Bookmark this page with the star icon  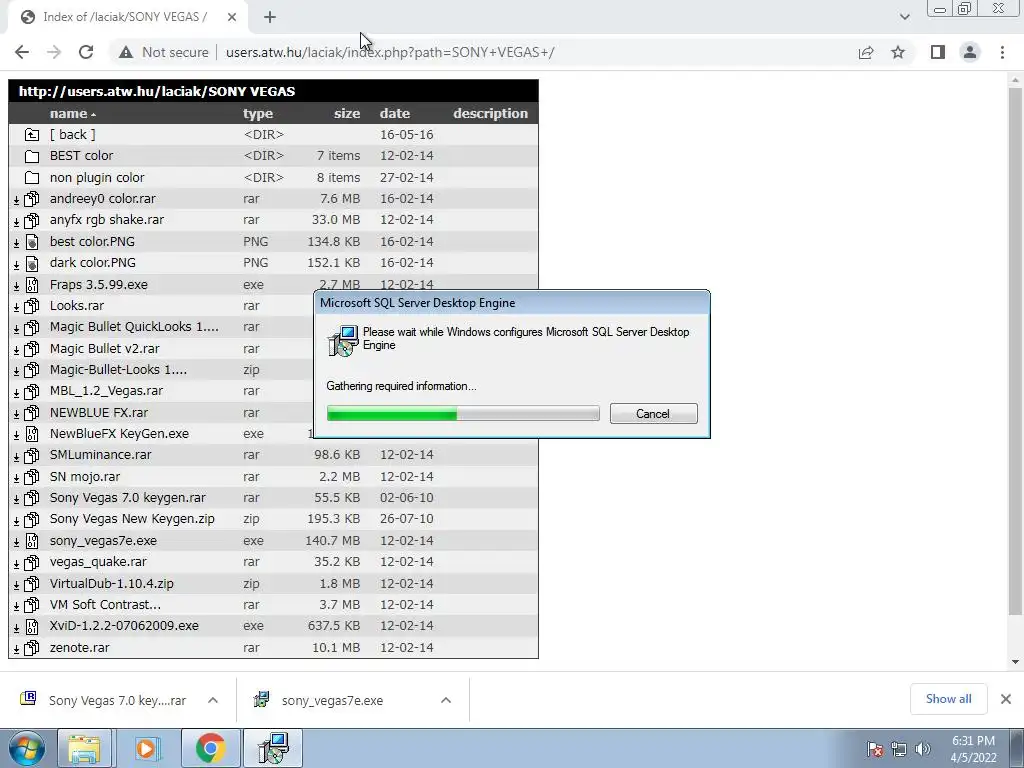click(x=898, y=52)
